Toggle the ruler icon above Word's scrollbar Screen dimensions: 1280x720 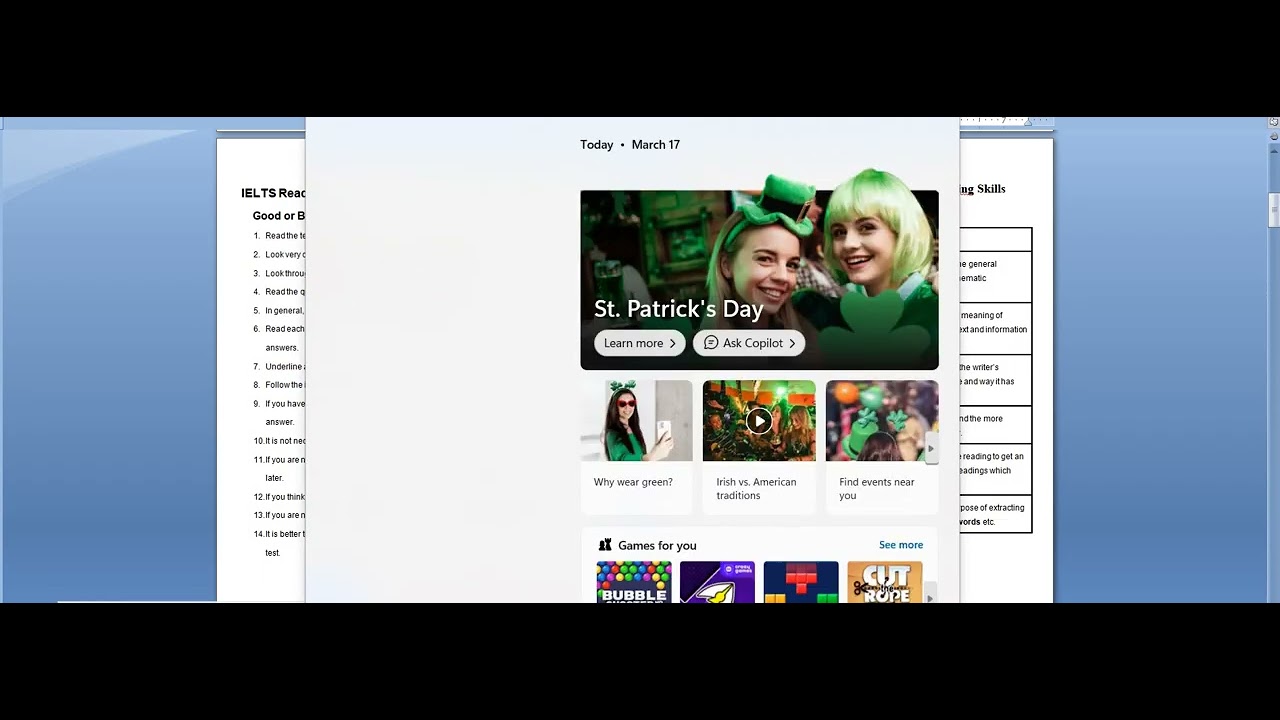click(x=1274, y=122)
